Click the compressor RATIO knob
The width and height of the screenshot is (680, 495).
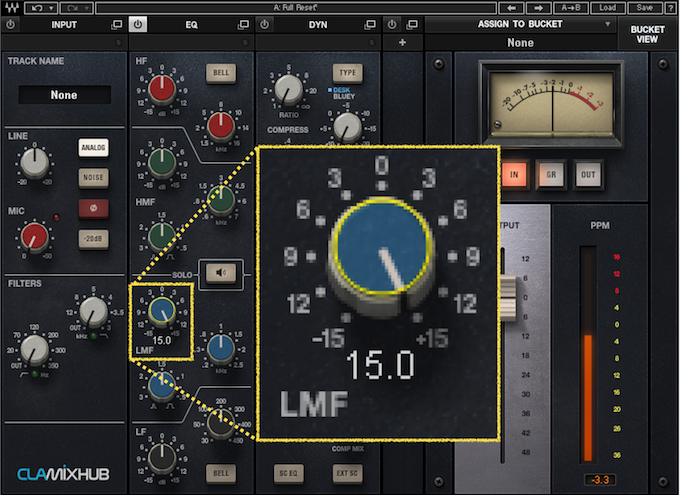tap(288, 89)
